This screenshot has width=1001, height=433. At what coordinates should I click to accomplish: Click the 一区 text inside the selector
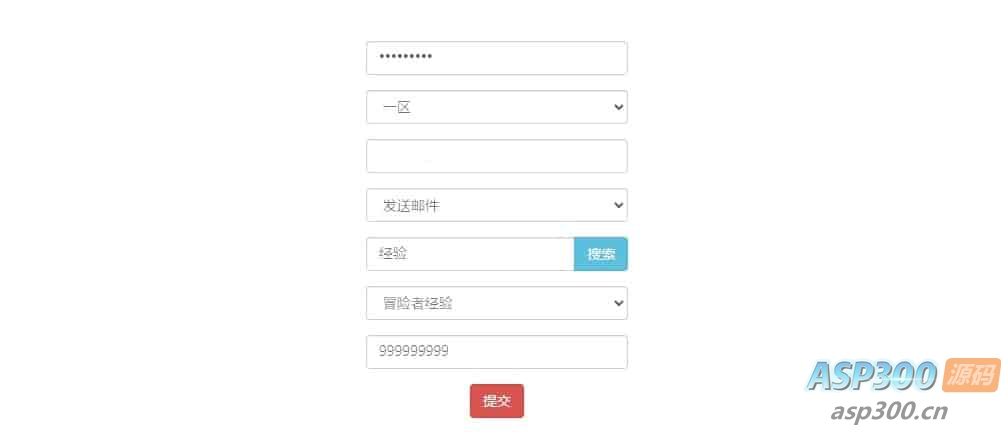pos(396,107)
